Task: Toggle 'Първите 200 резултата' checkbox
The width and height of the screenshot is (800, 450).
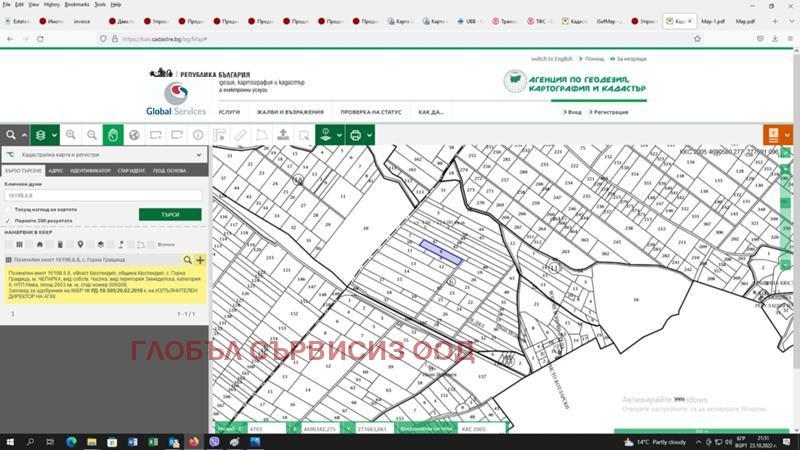Action: tap(8, 220)
